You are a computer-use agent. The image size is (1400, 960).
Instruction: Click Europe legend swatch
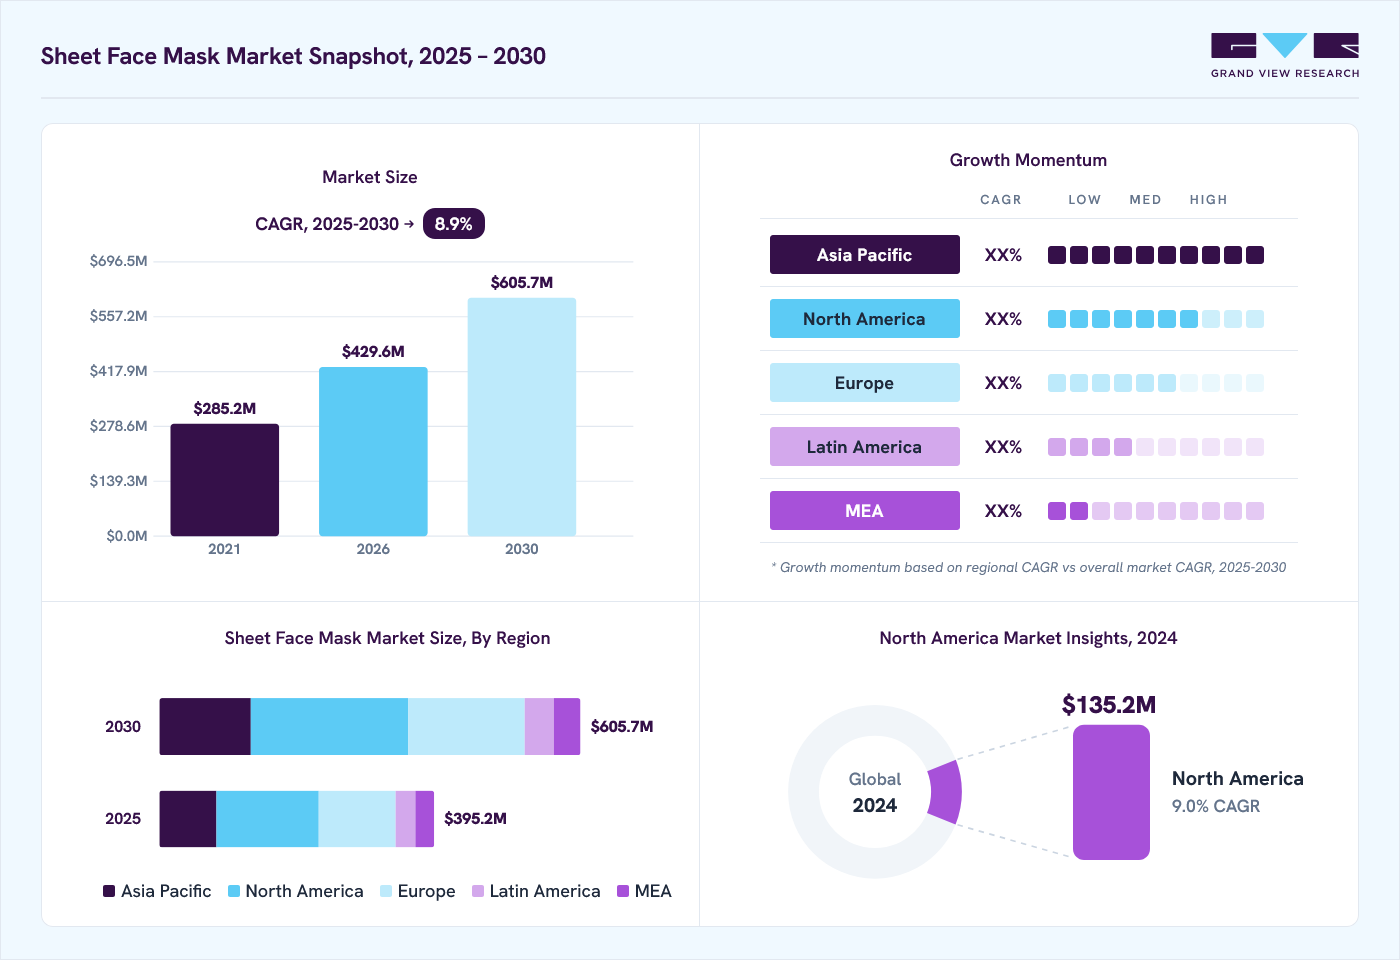click(x=386, y=891)
